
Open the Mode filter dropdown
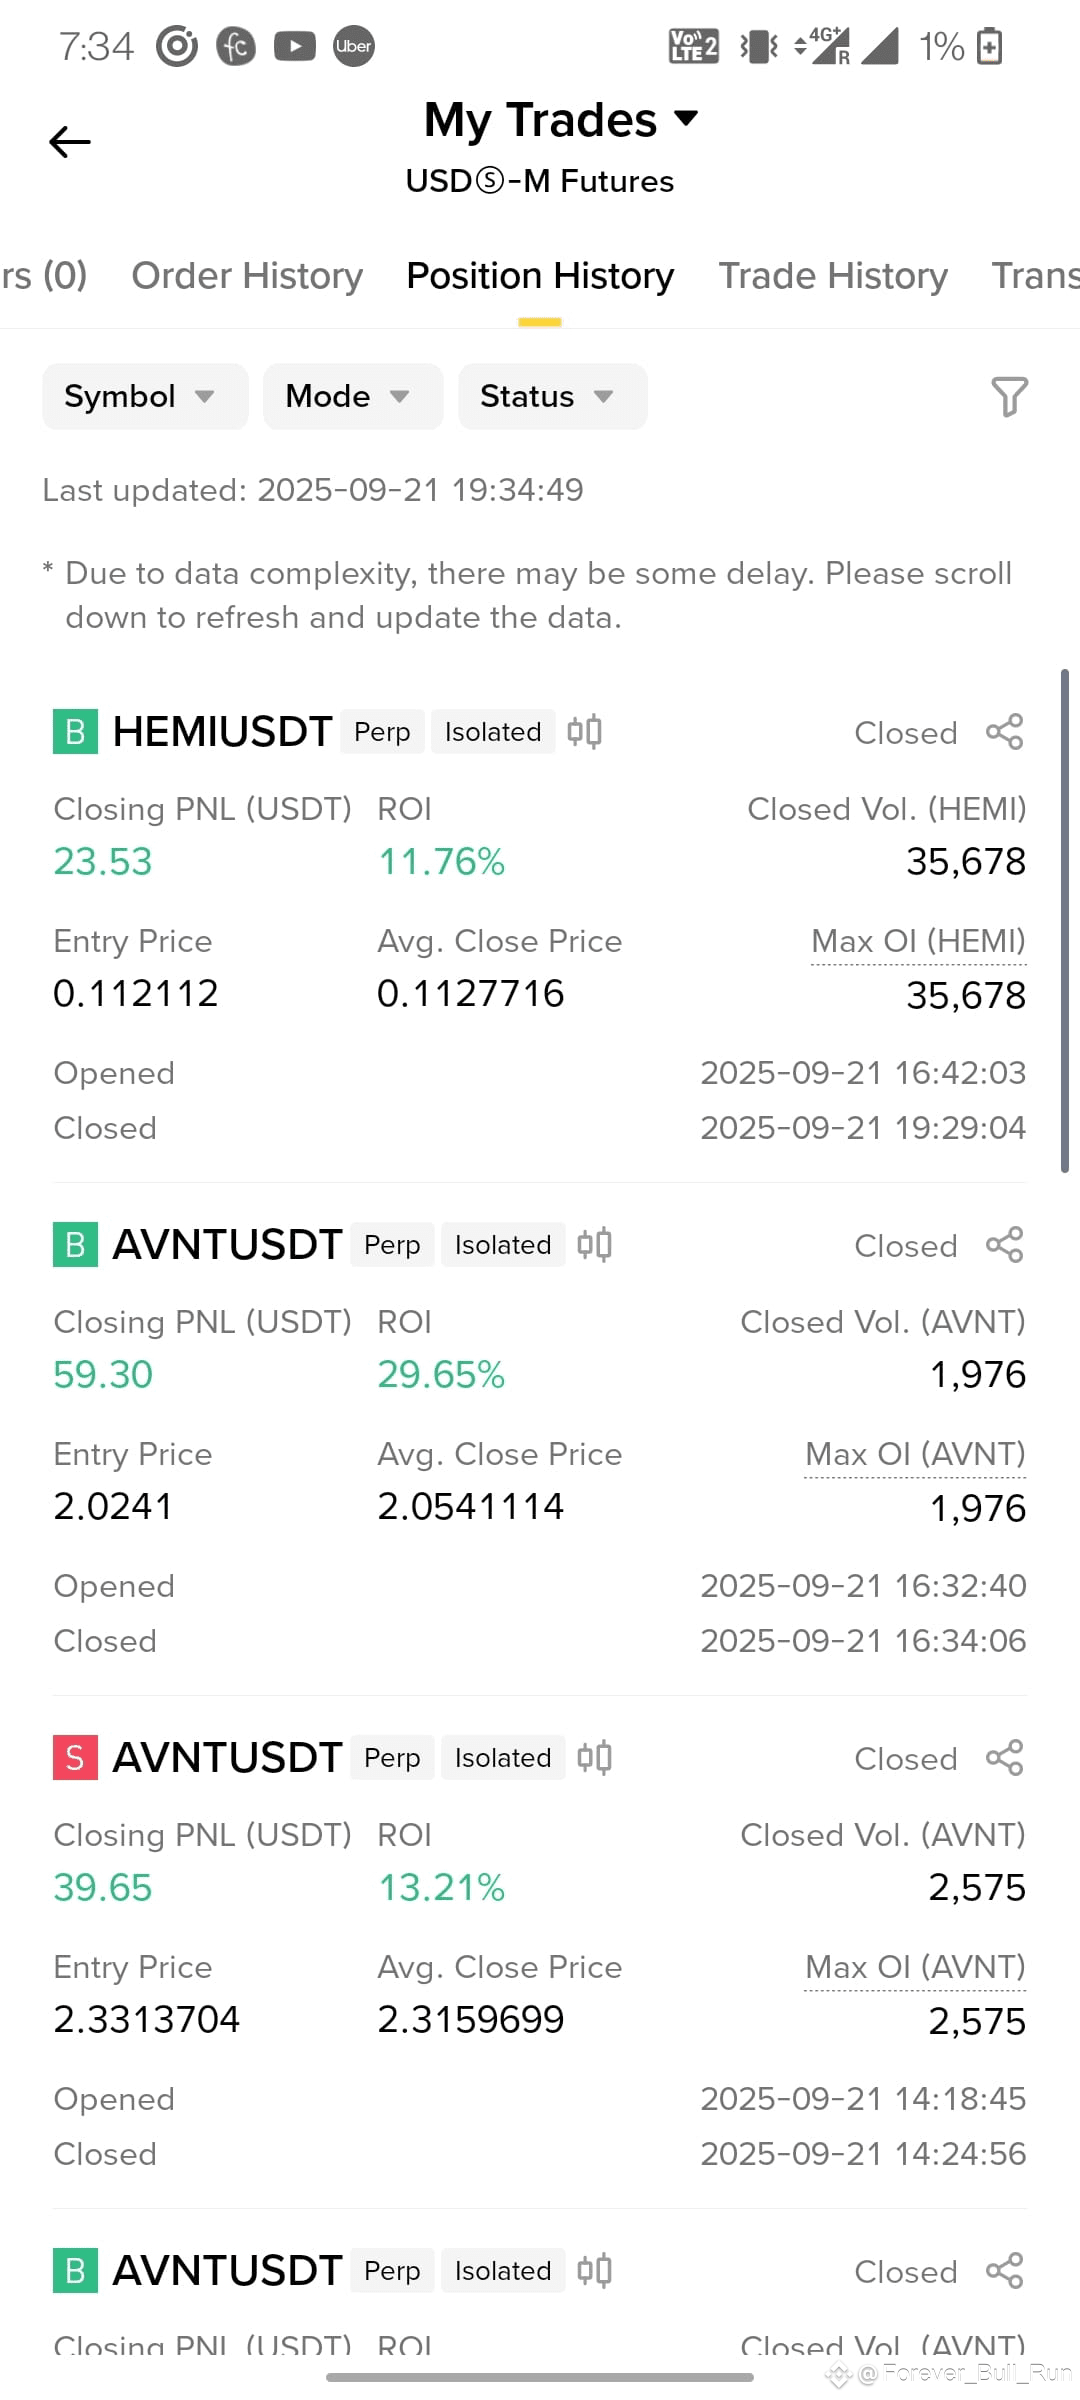pos(353,397)
